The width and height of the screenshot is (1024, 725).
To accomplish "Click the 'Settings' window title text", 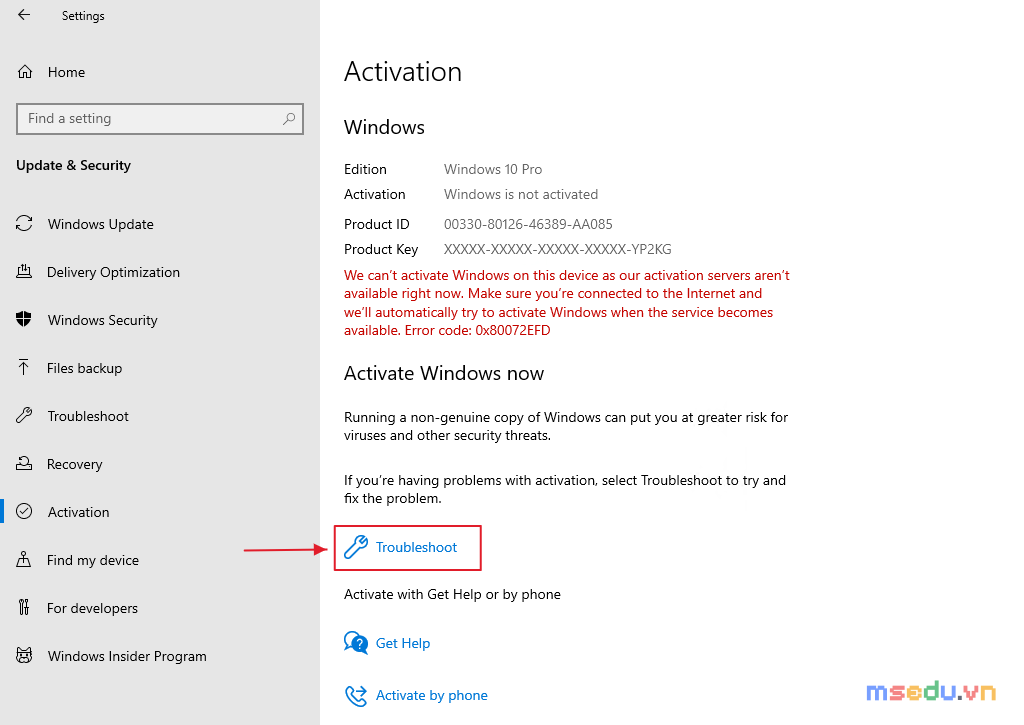I will (83, 16).
